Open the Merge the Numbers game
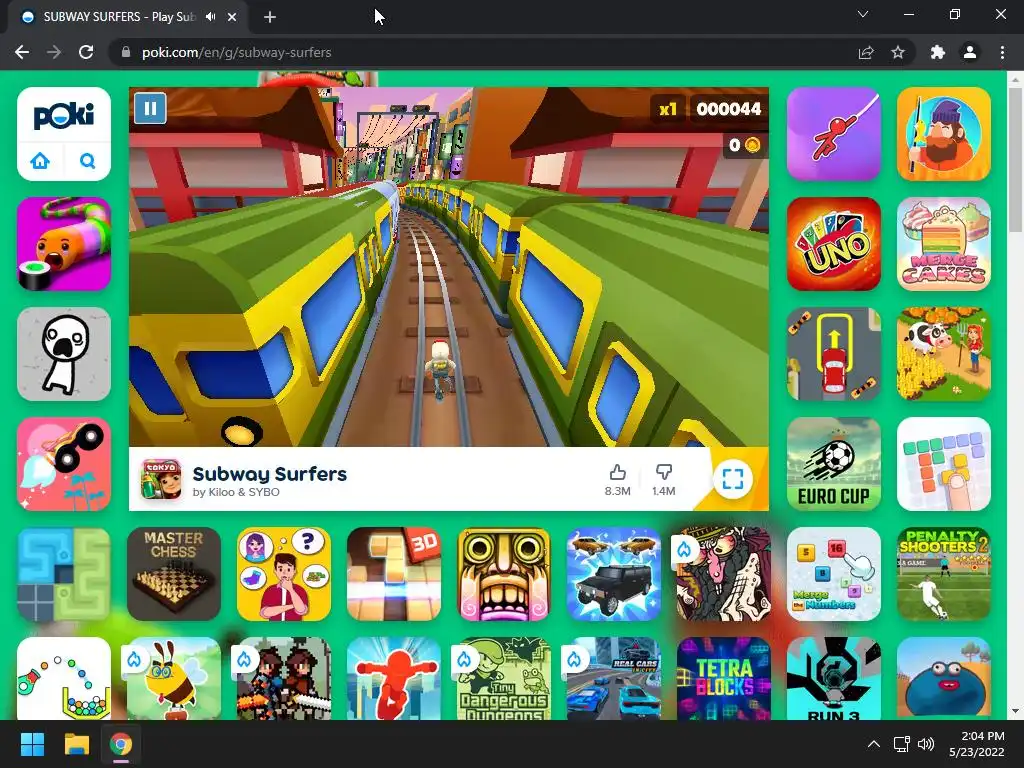Viewport: 1024px width, 768px height. 834,574
